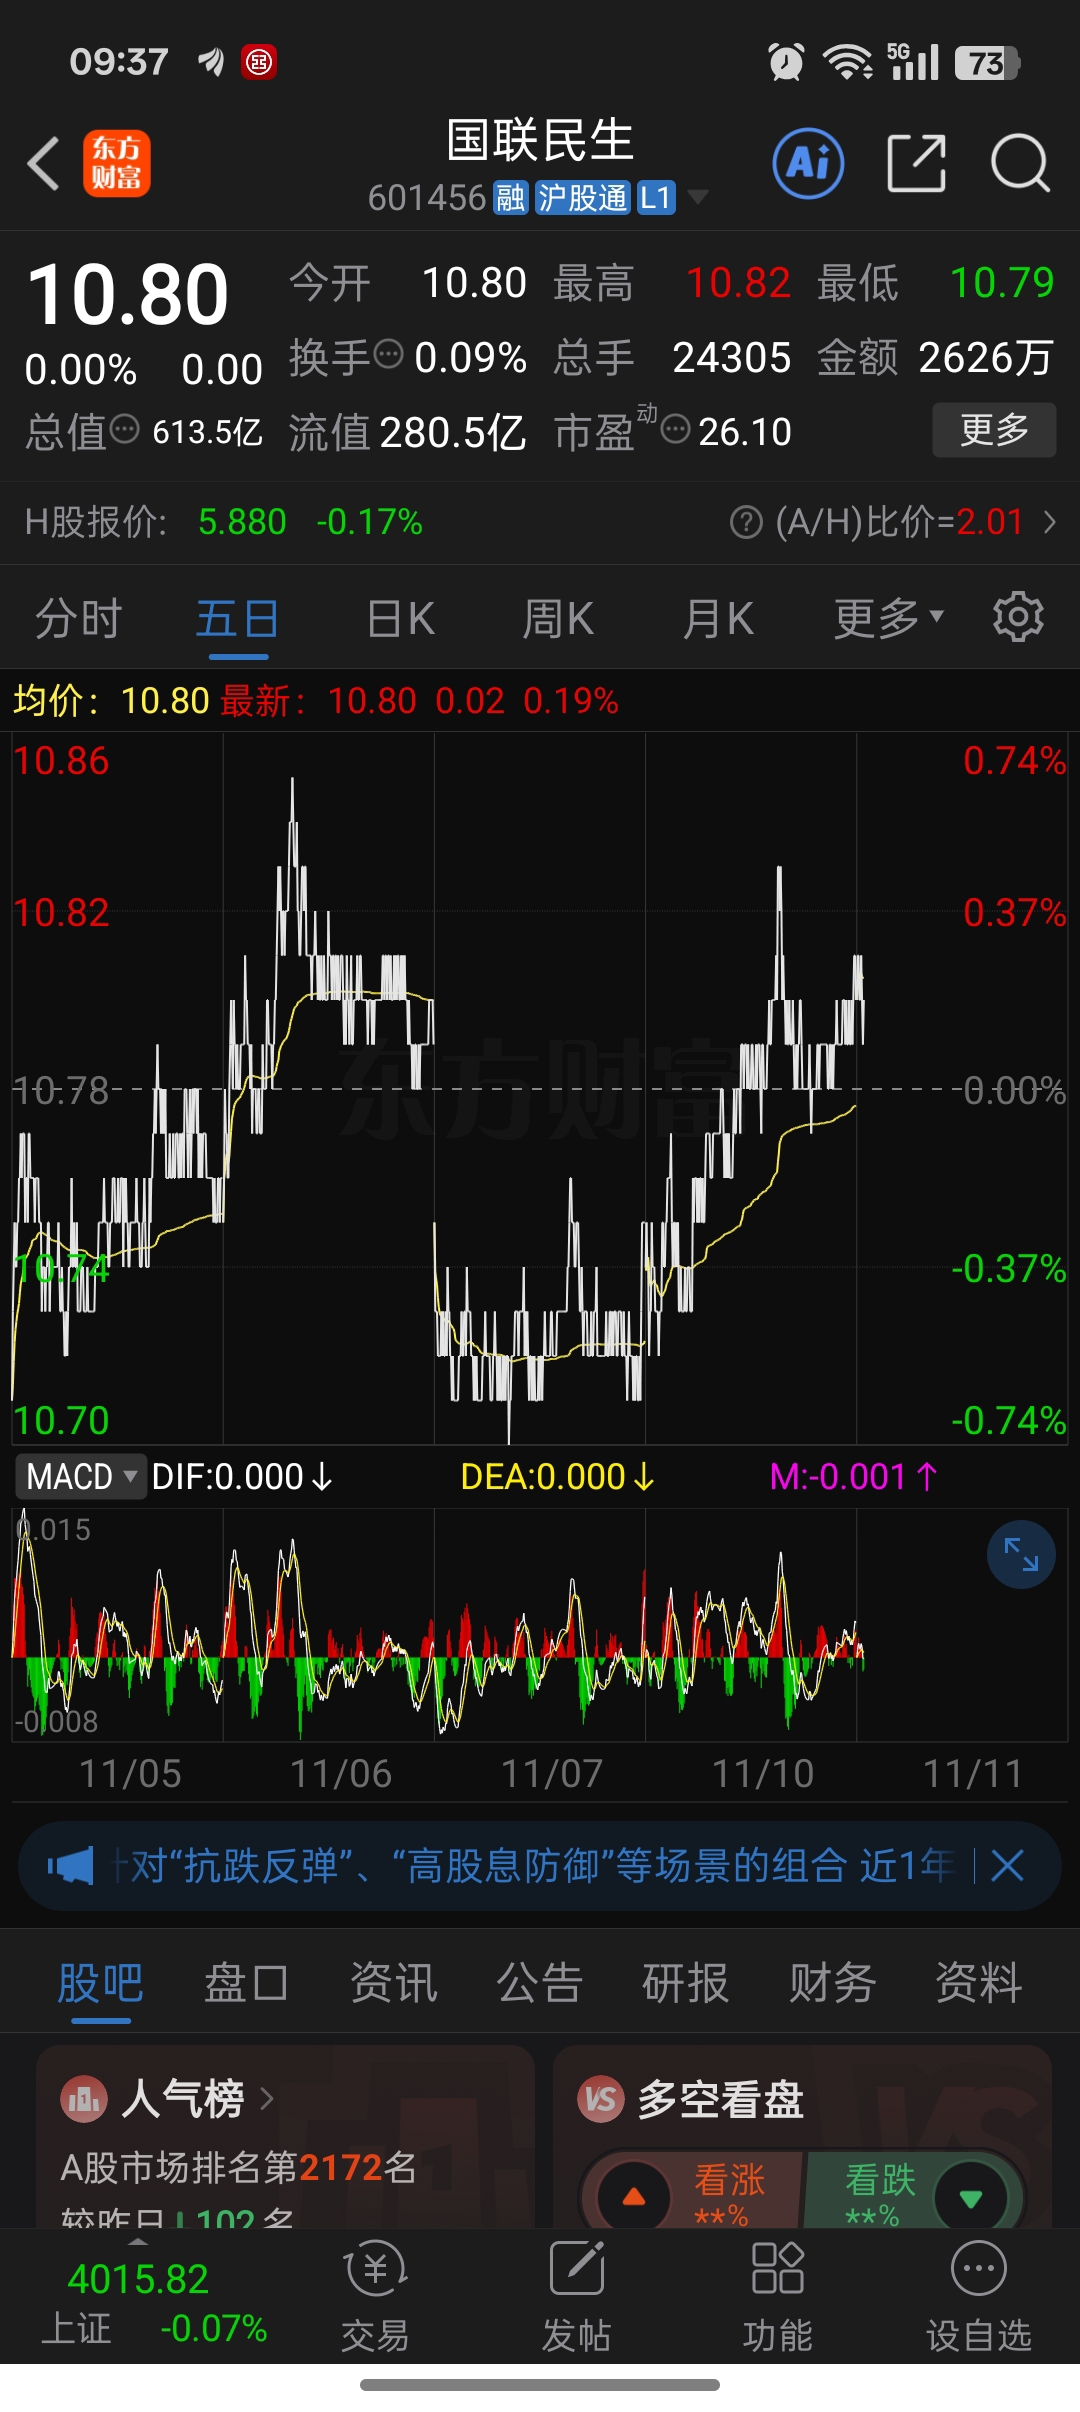Tap the announcement megaphone icon

point(71,1866)
